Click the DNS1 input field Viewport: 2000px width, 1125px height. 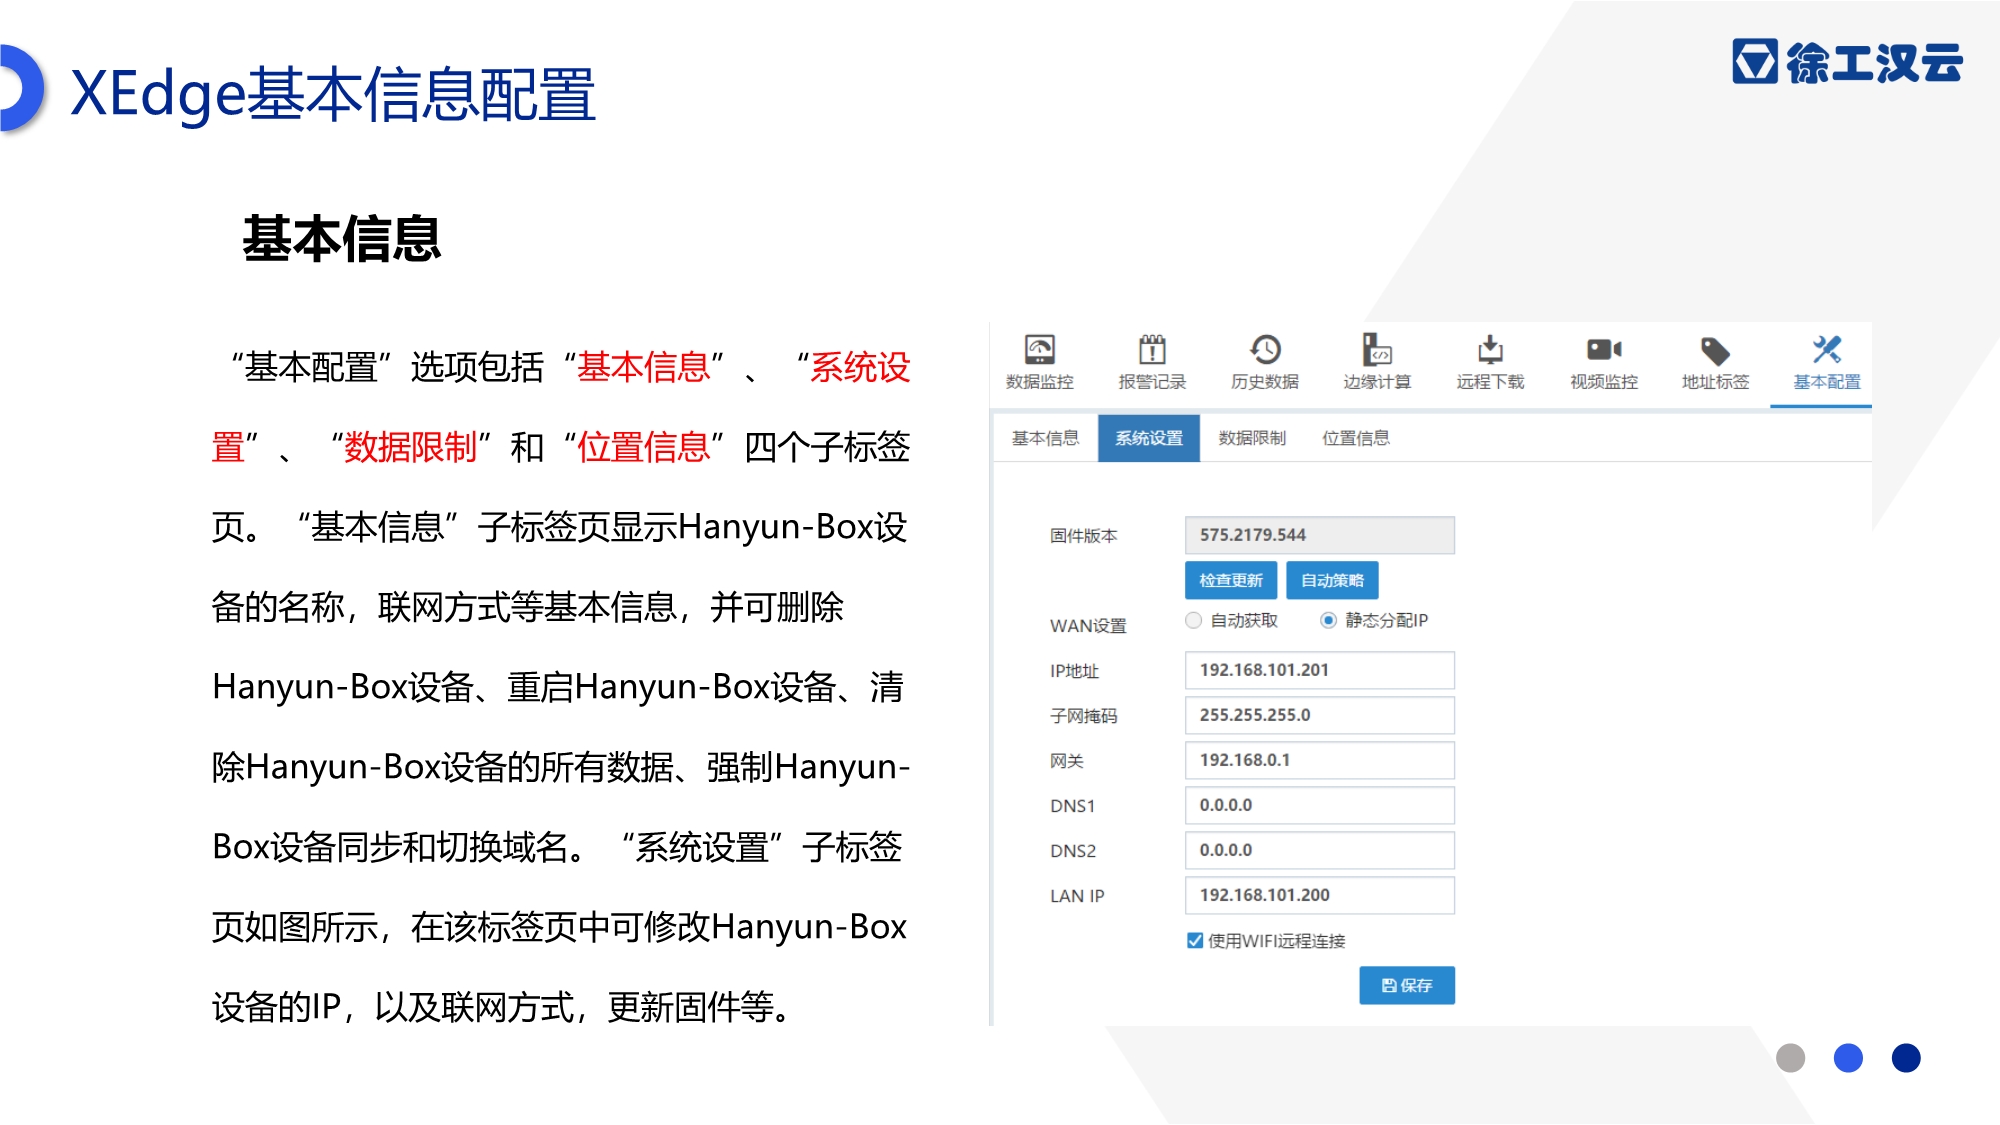(x=1320, y=805)
